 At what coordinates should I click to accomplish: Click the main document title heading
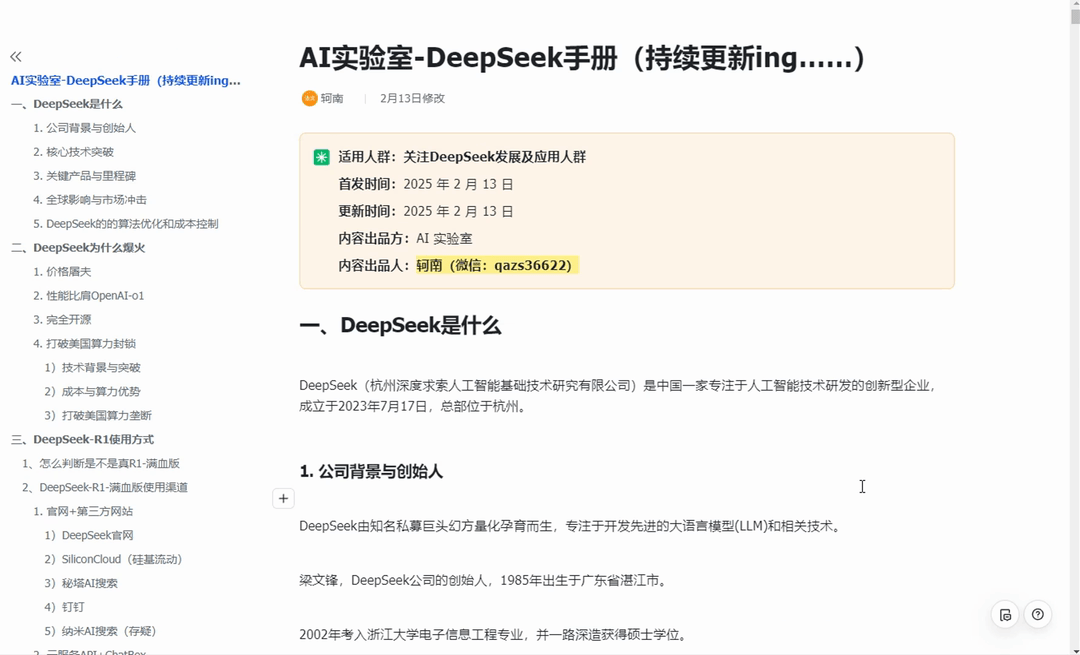(x=582, y=58)
